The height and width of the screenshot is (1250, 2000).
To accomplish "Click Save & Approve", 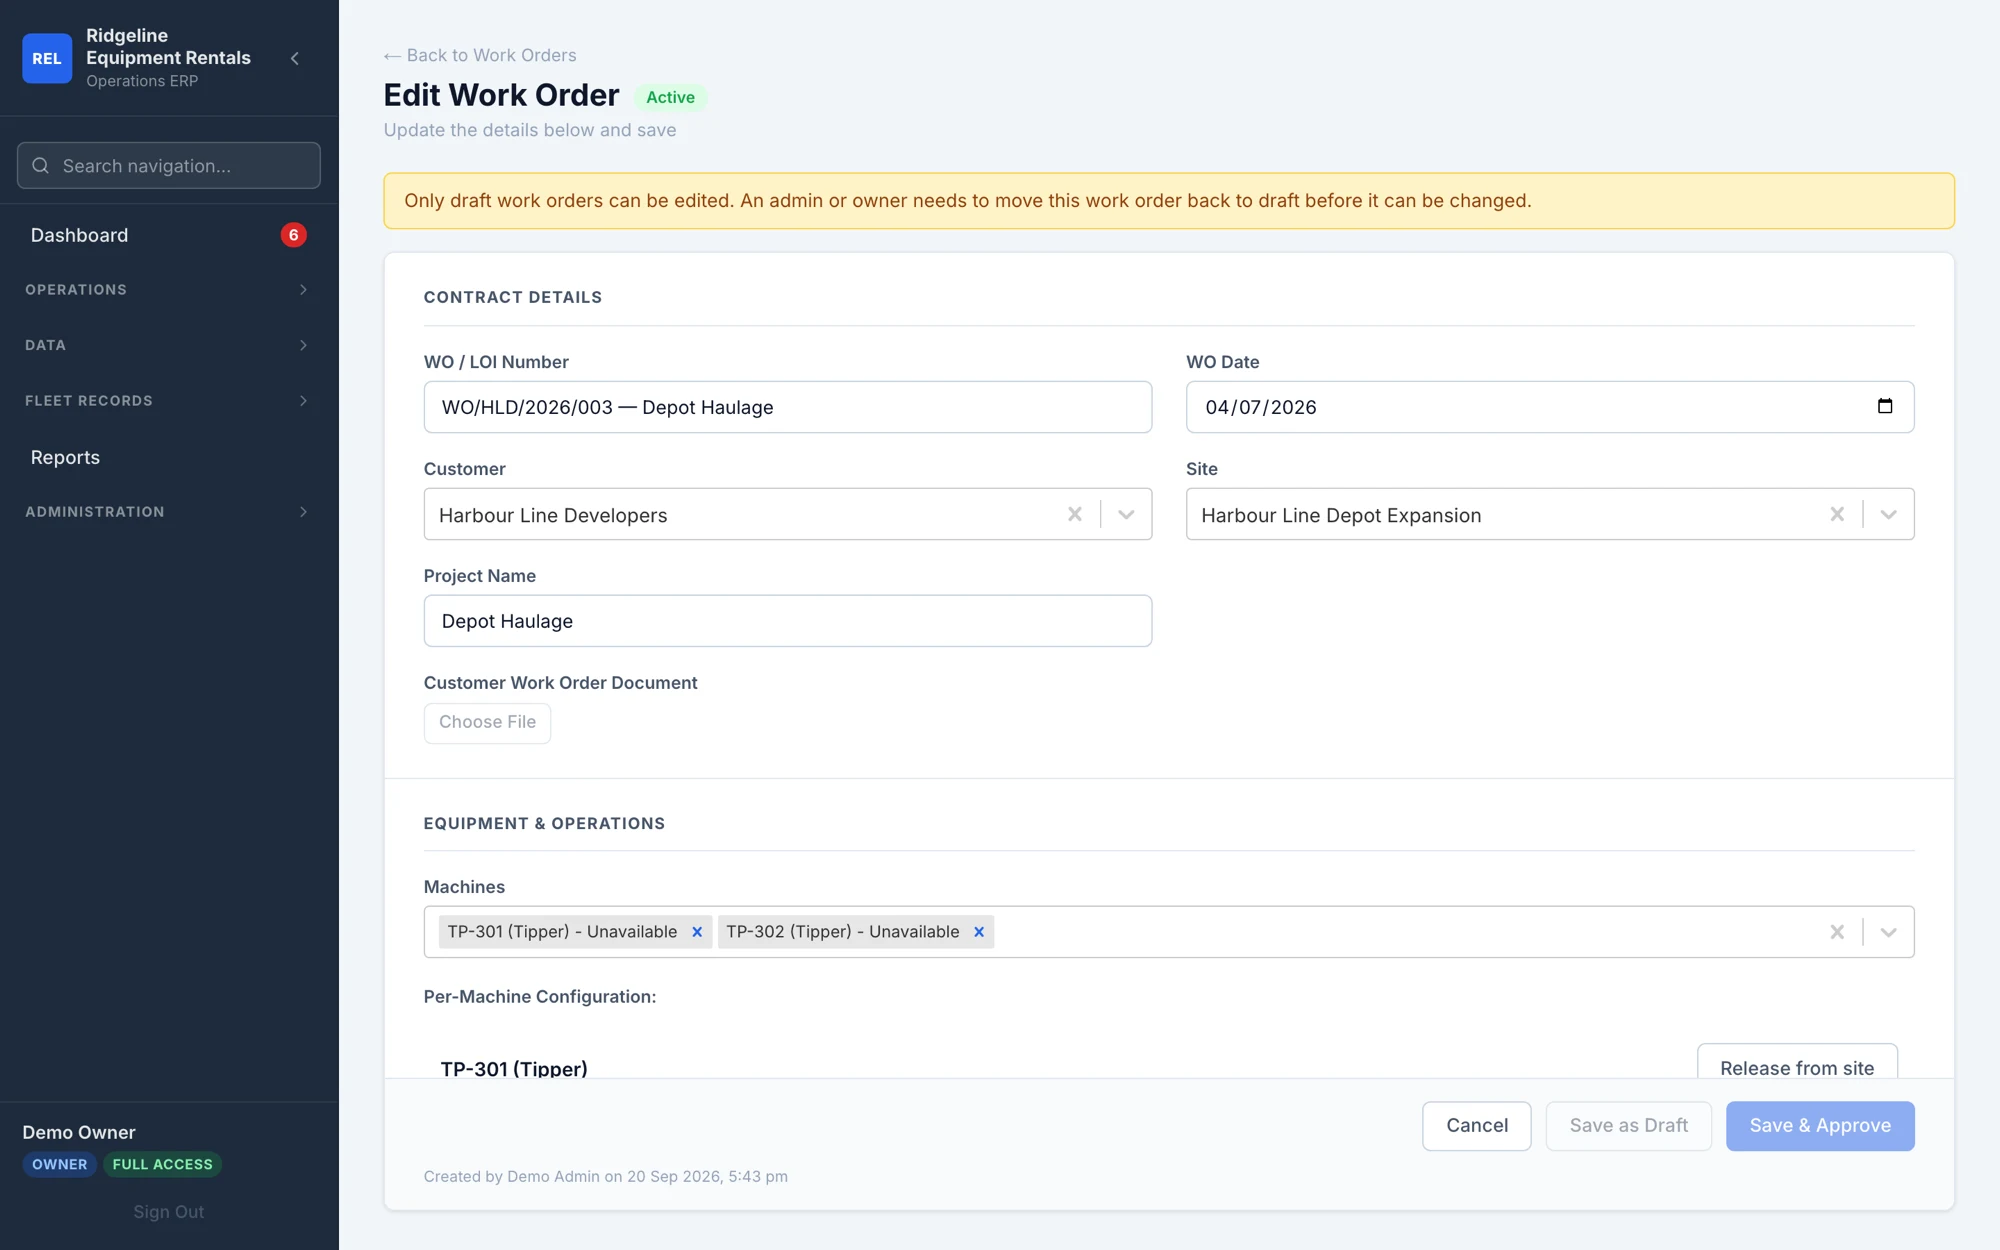I will pos(1820,1126).
